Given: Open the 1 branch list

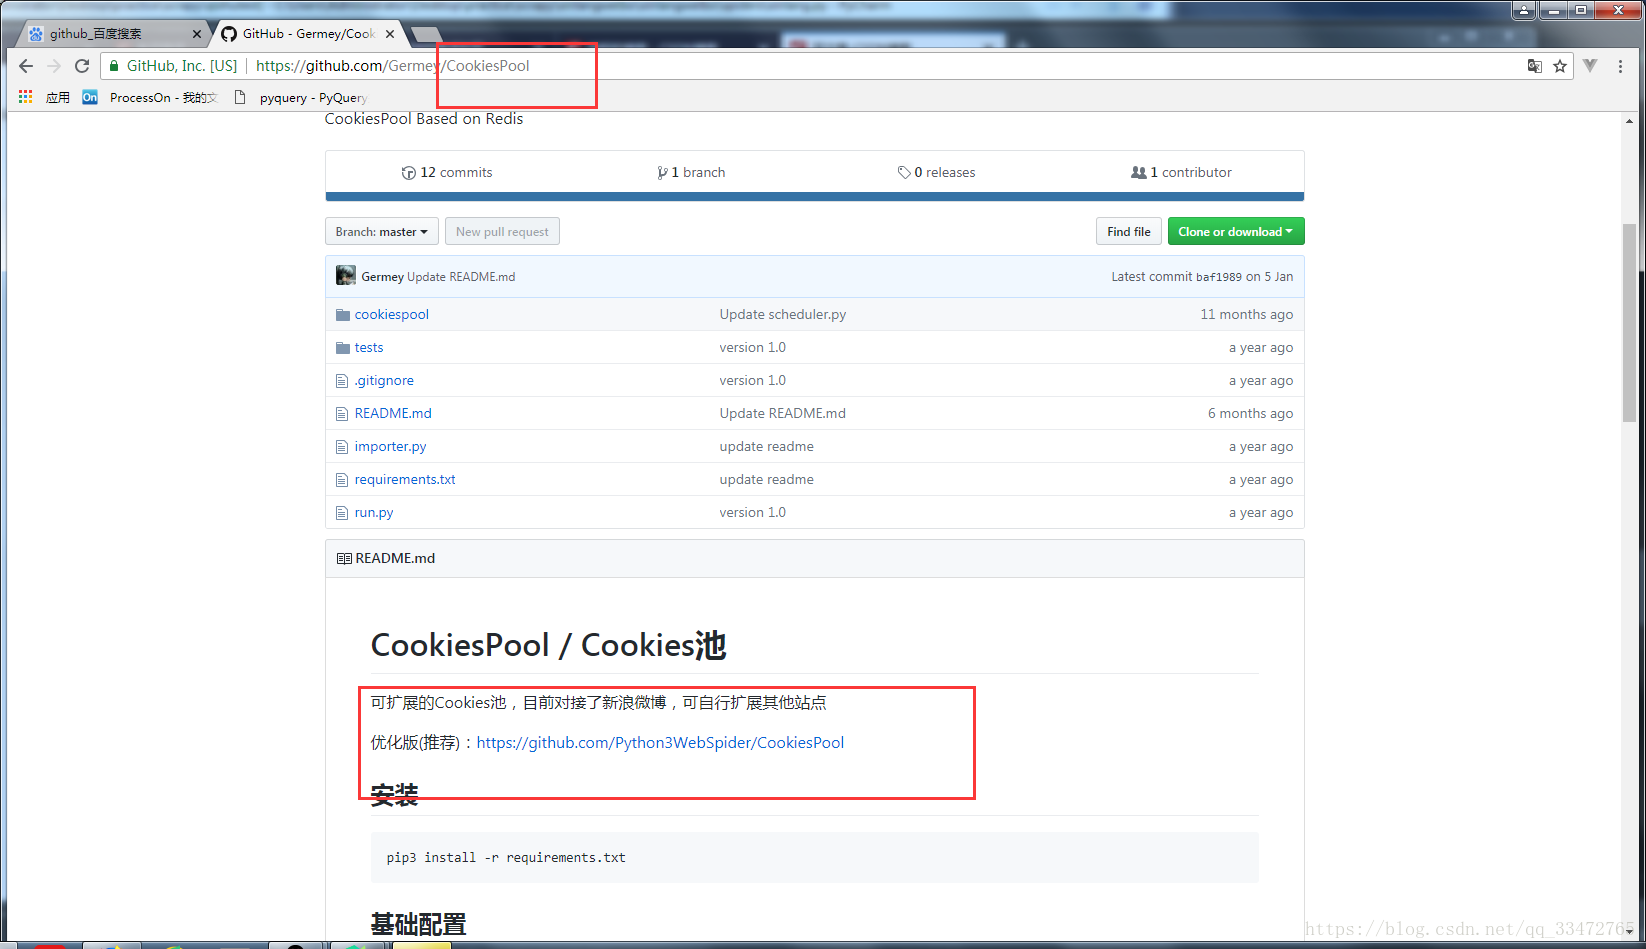Looking at the screenshot, I should (691, 172).
